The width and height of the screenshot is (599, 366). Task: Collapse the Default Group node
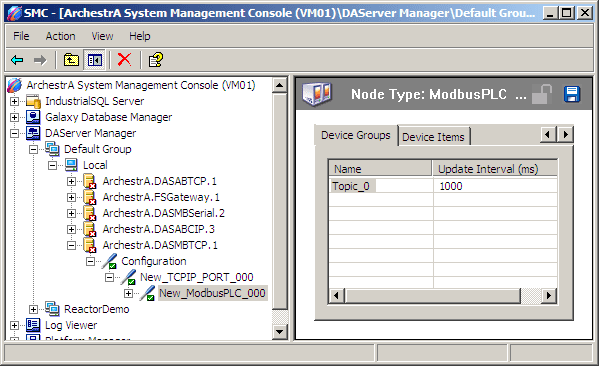point(34,149)
